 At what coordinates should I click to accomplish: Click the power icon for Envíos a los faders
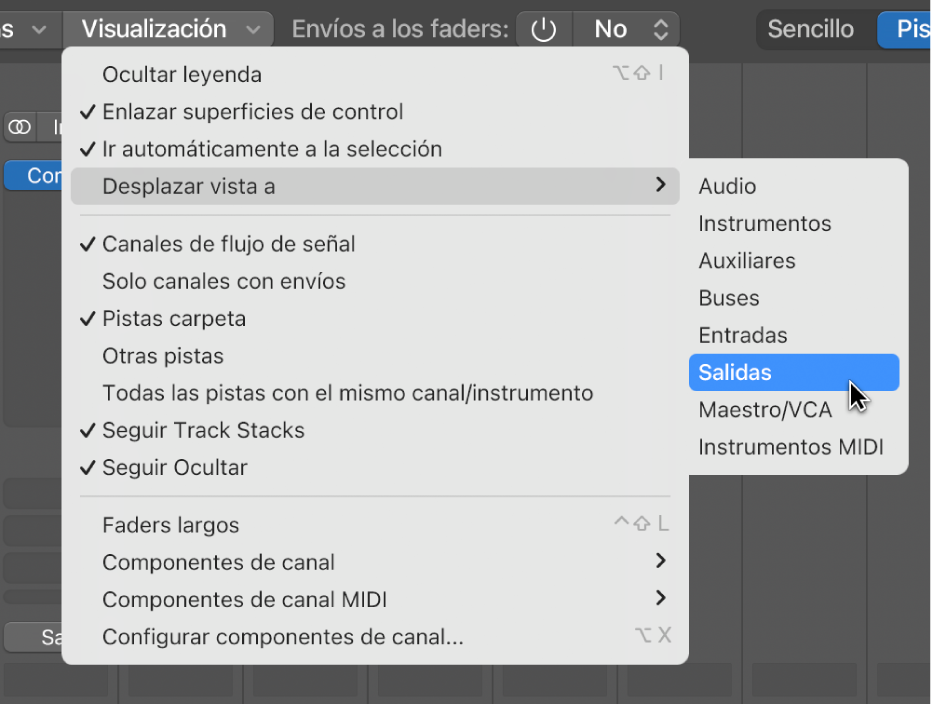(x=543, y=30)
